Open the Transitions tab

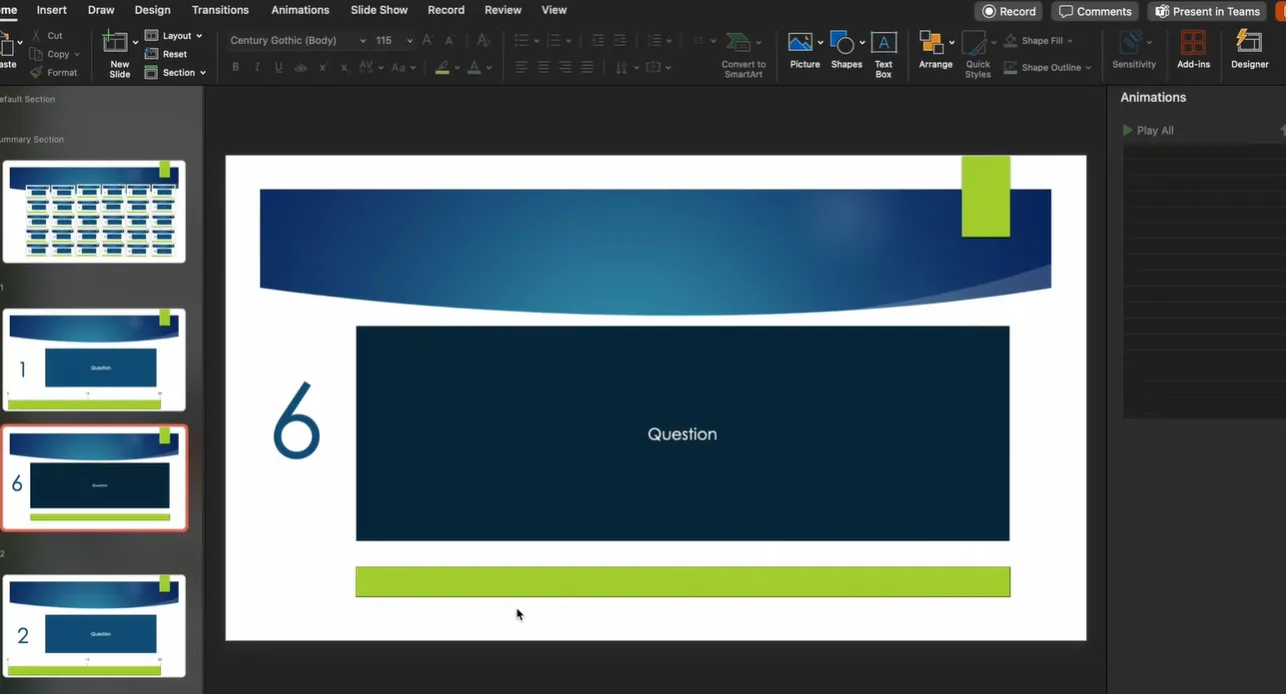pos(220,10)
